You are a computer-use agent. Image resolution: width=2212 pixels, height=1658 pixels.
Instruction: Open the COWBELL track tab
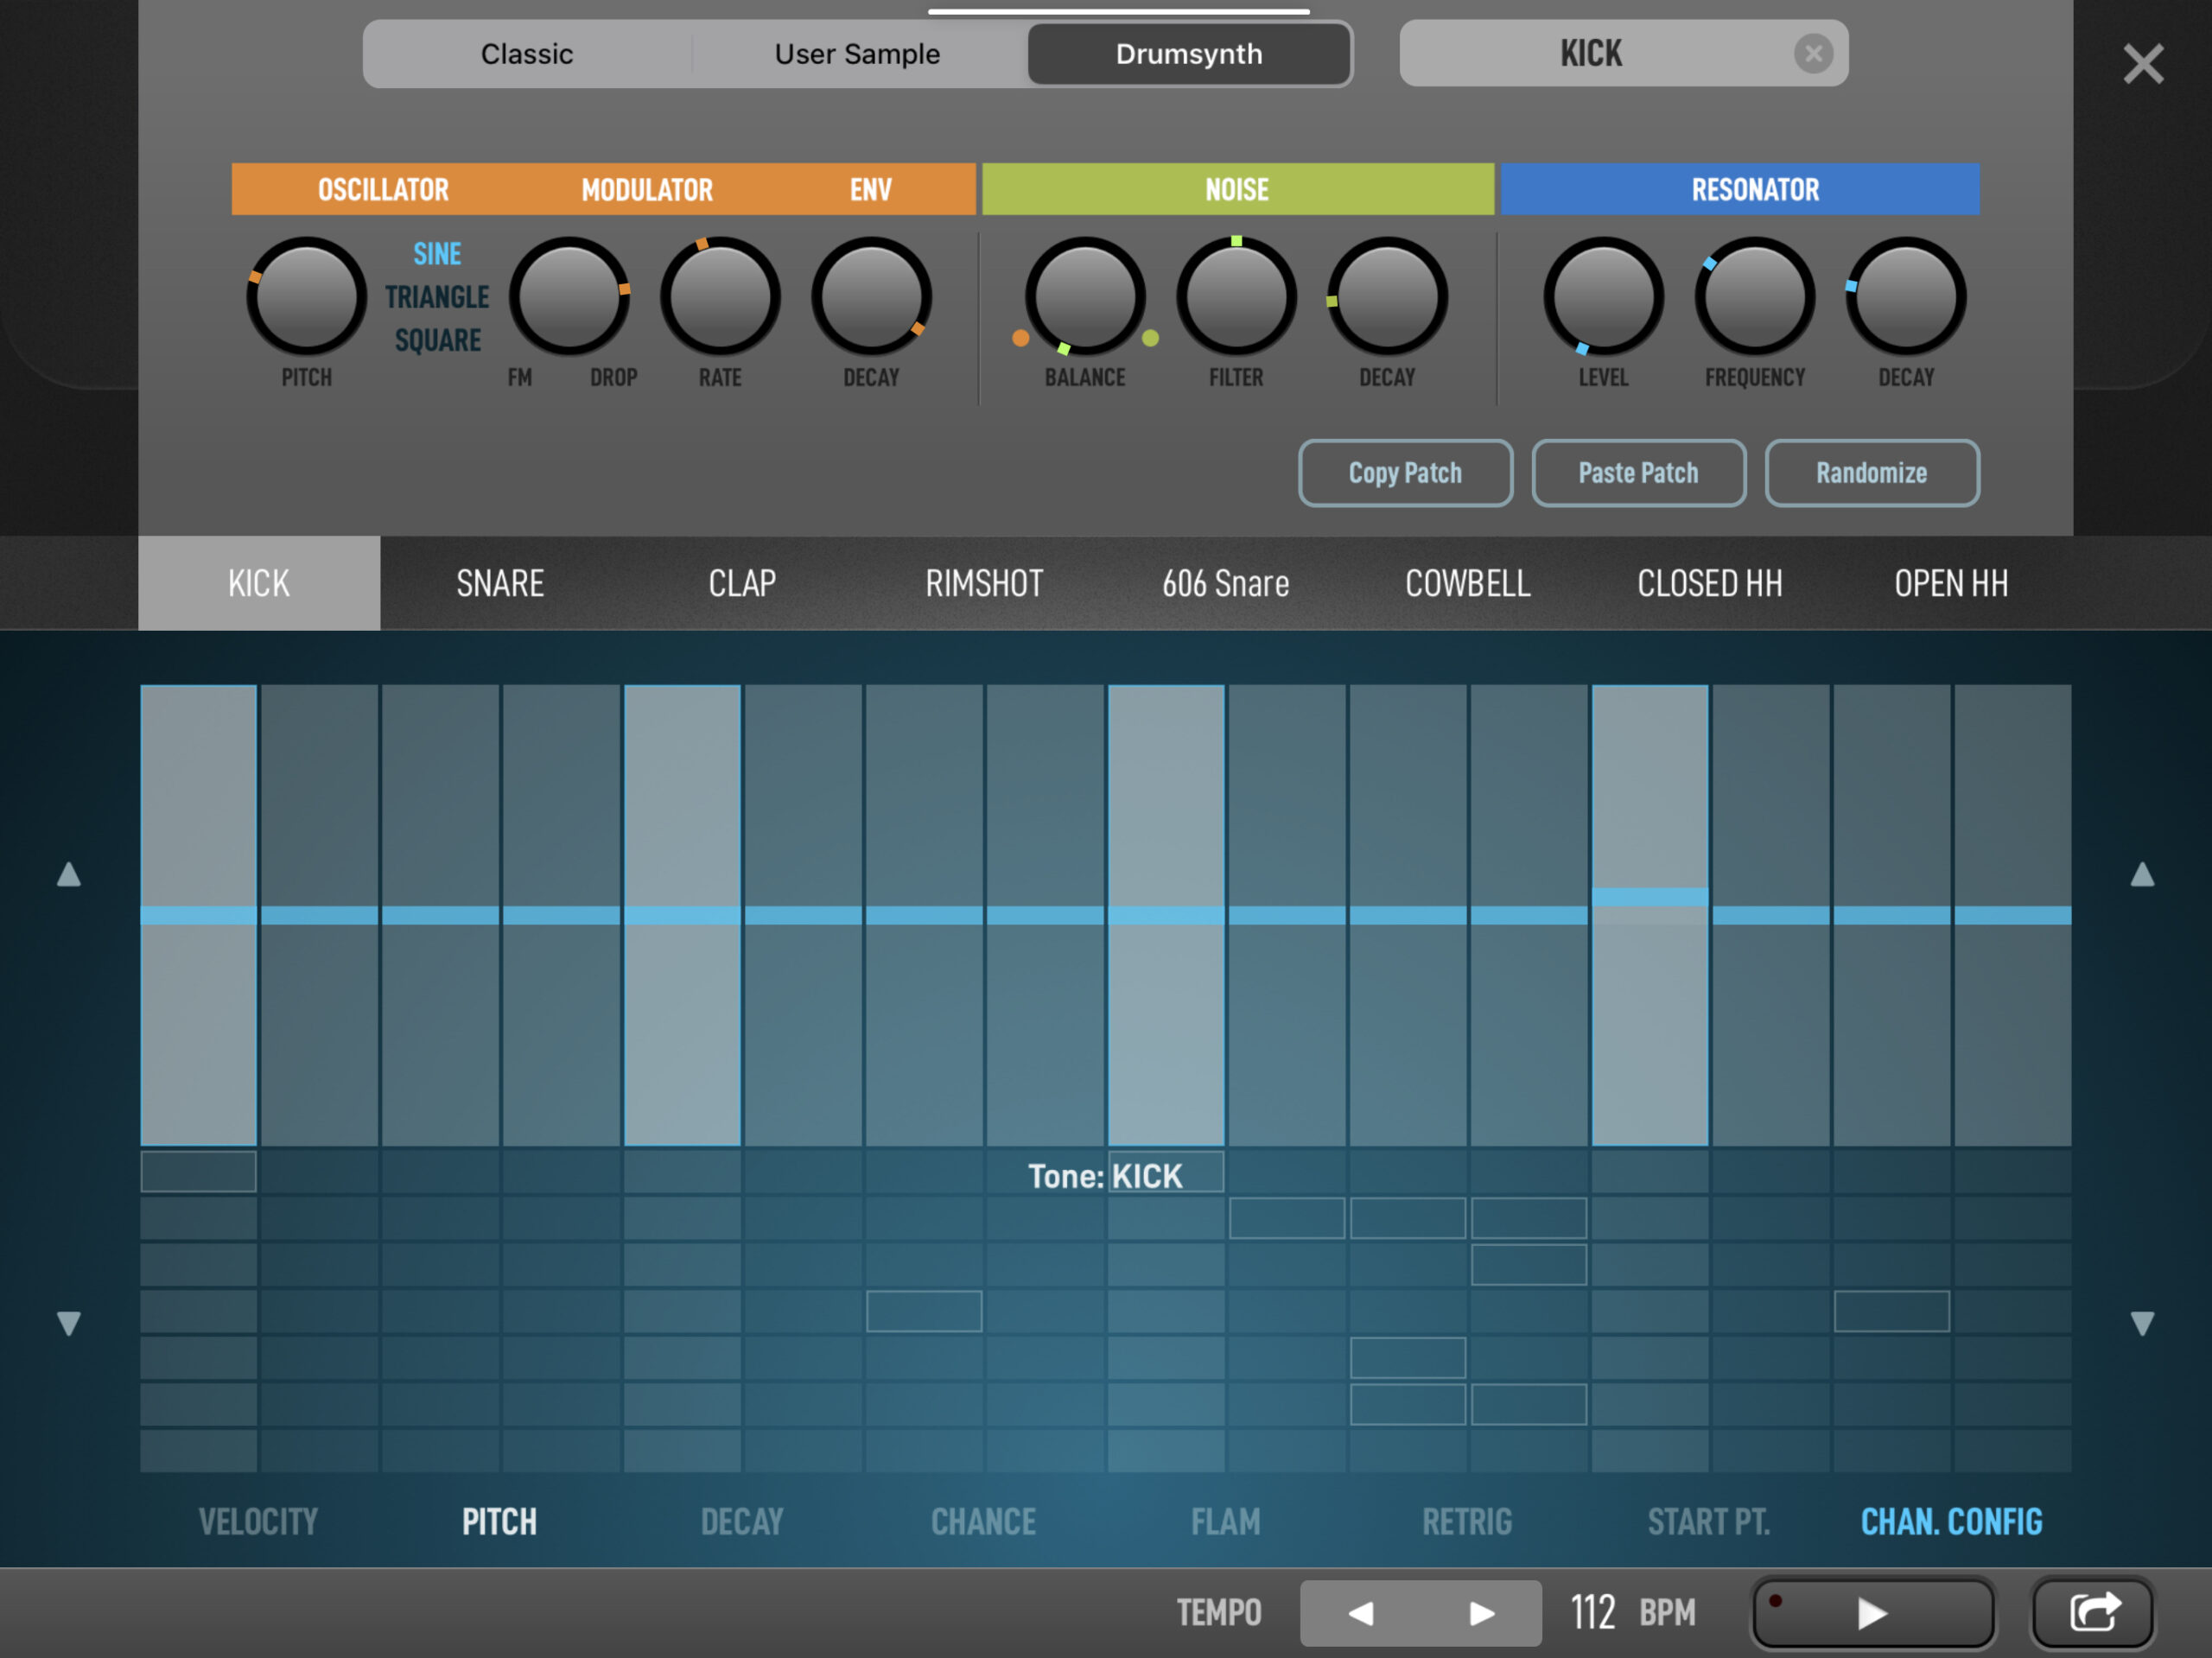tap(1467, 583)
